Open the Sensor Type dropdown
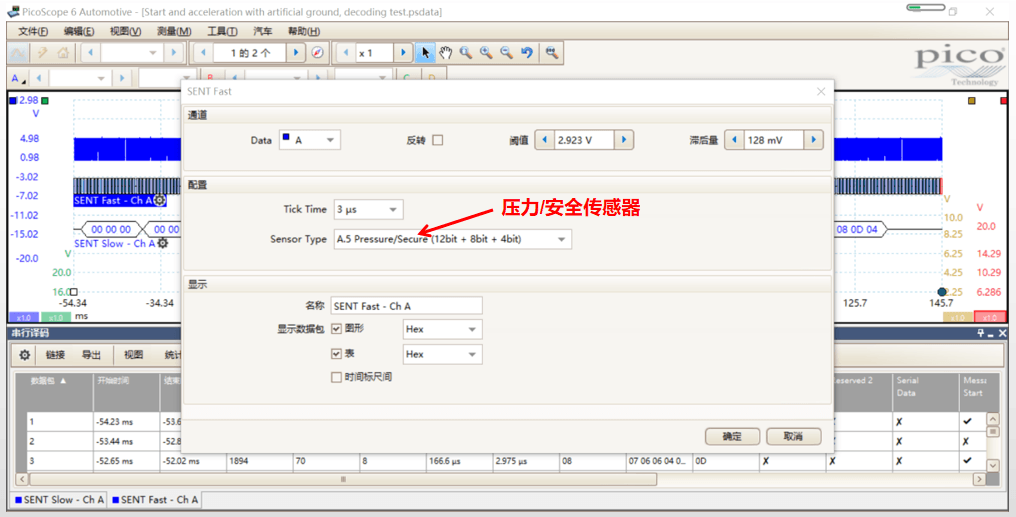 (453, 239)
